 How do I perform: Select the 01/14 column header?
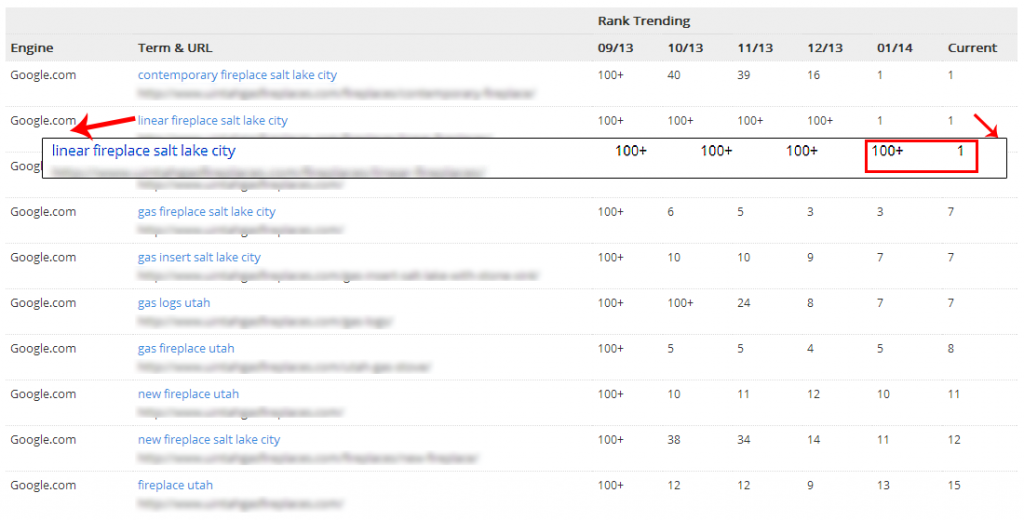point(894,48)
